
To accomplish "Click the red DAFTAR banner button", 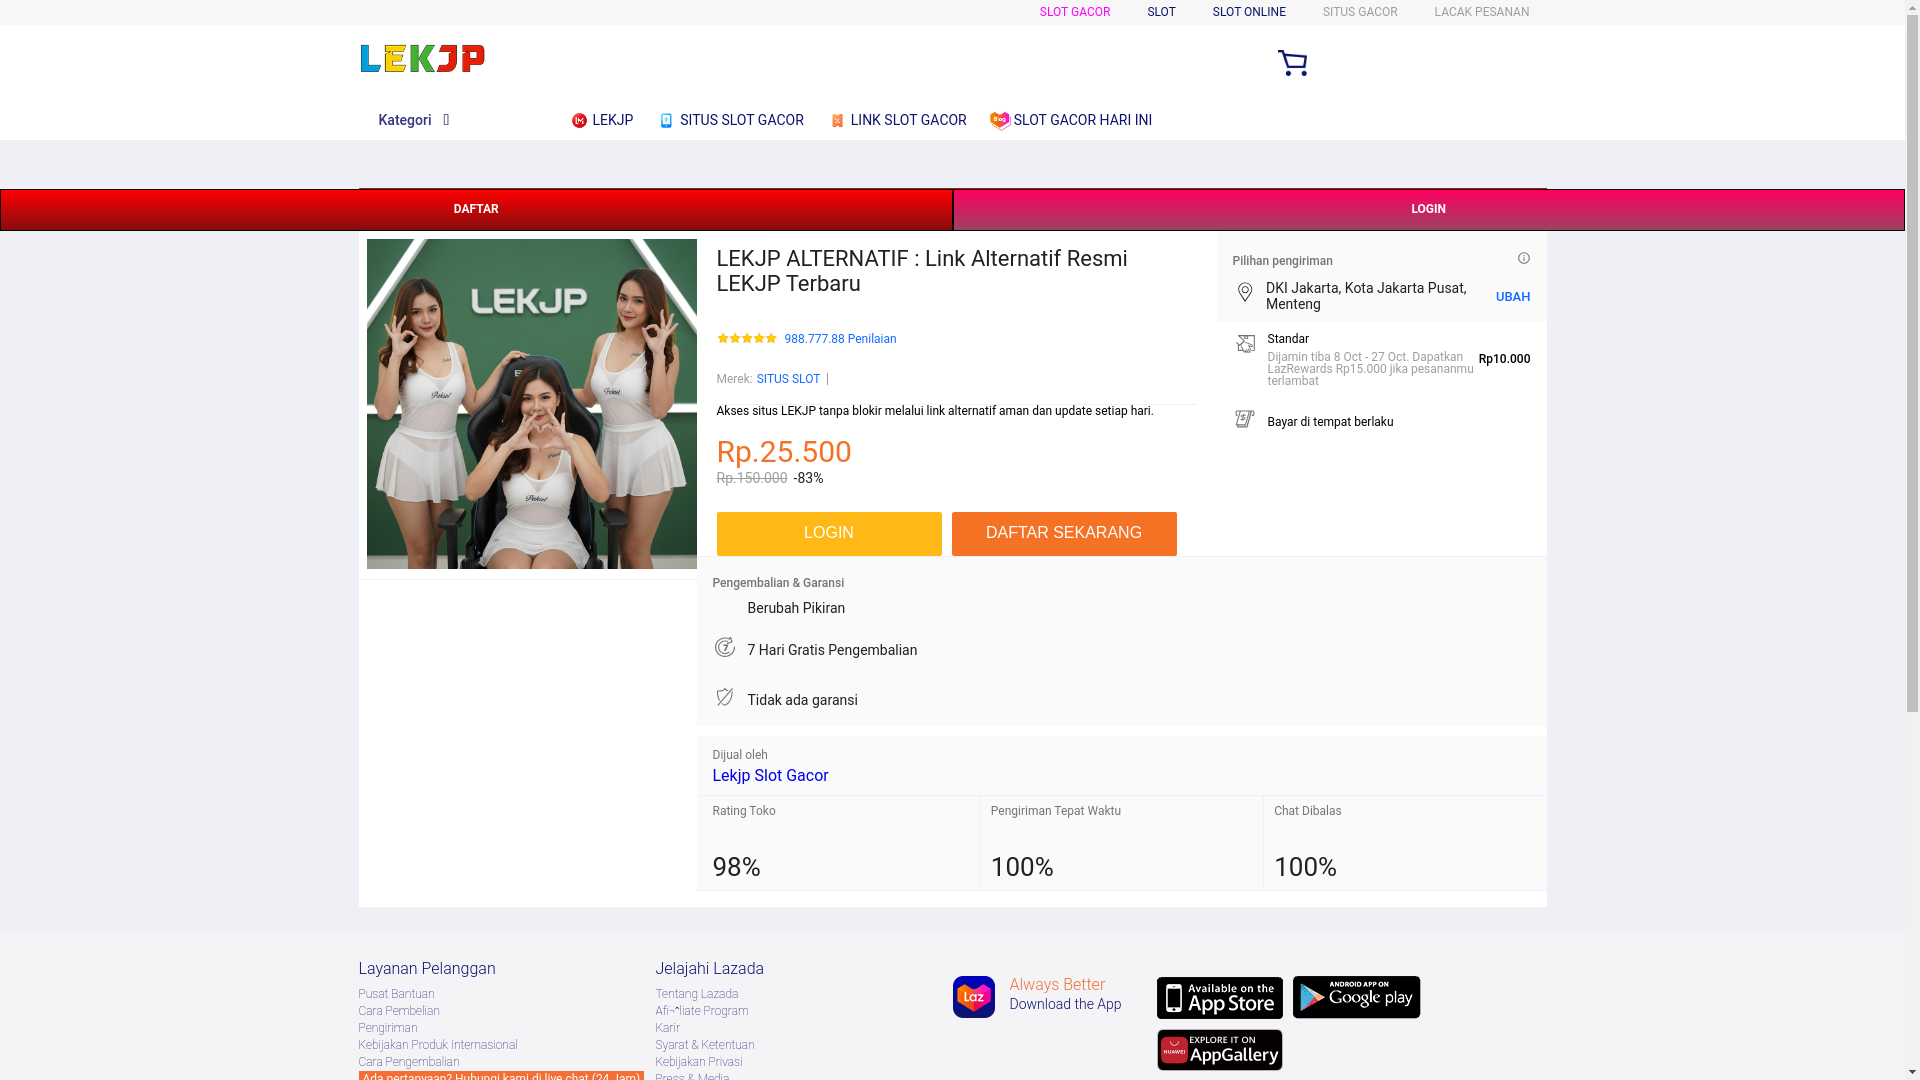I will (x=476, y=210).
